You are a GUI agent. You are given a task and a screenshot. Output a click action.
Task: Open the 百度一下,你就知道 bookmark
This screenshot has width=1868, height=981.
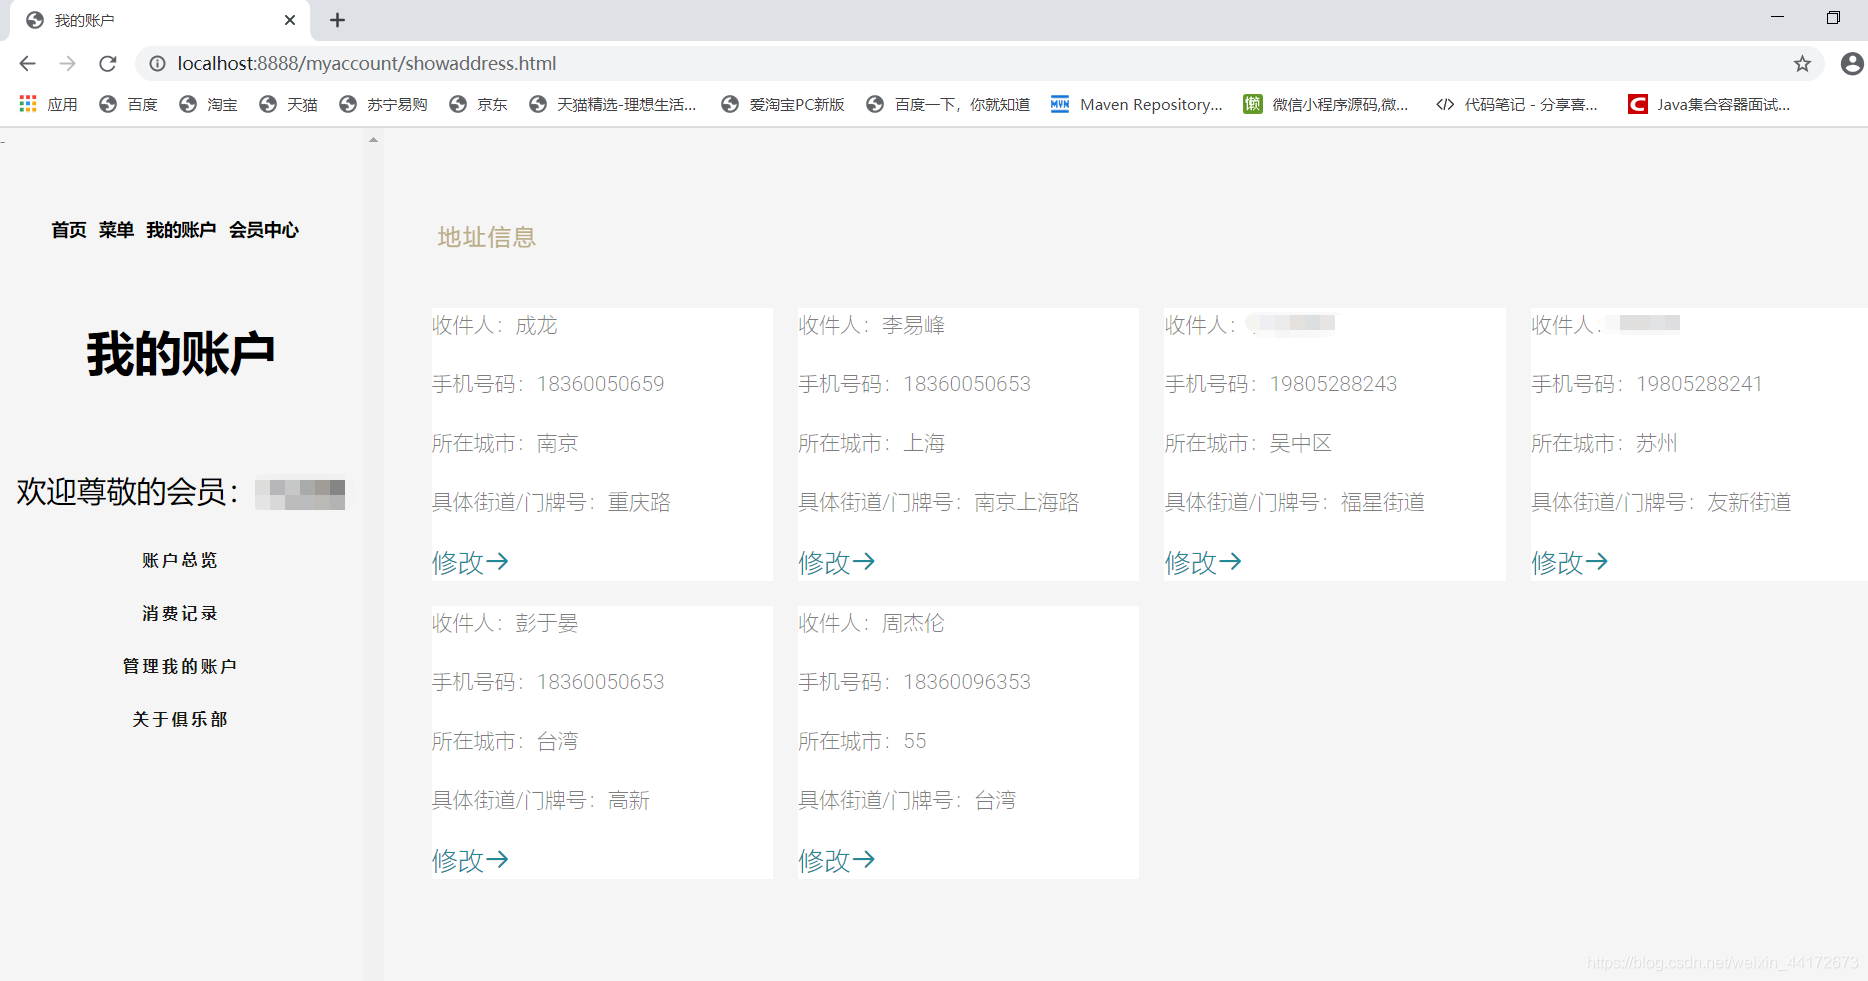948,104
